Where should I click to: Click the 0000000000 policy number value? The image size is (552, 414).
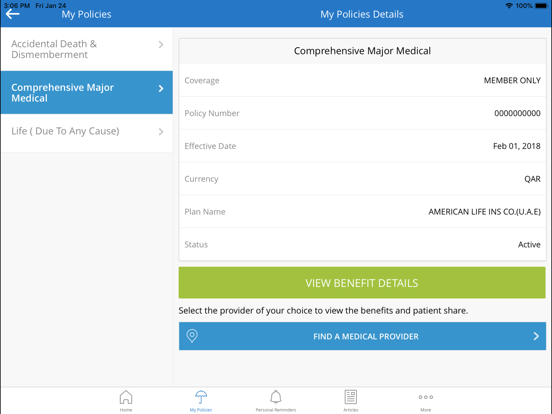click(517, 113)
